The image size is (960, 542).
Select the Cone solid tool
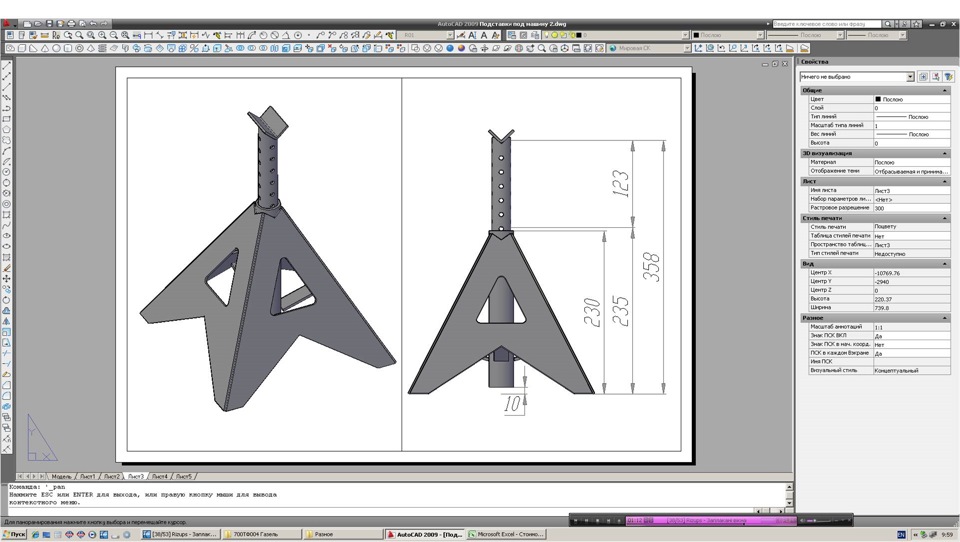pos(45,48)
